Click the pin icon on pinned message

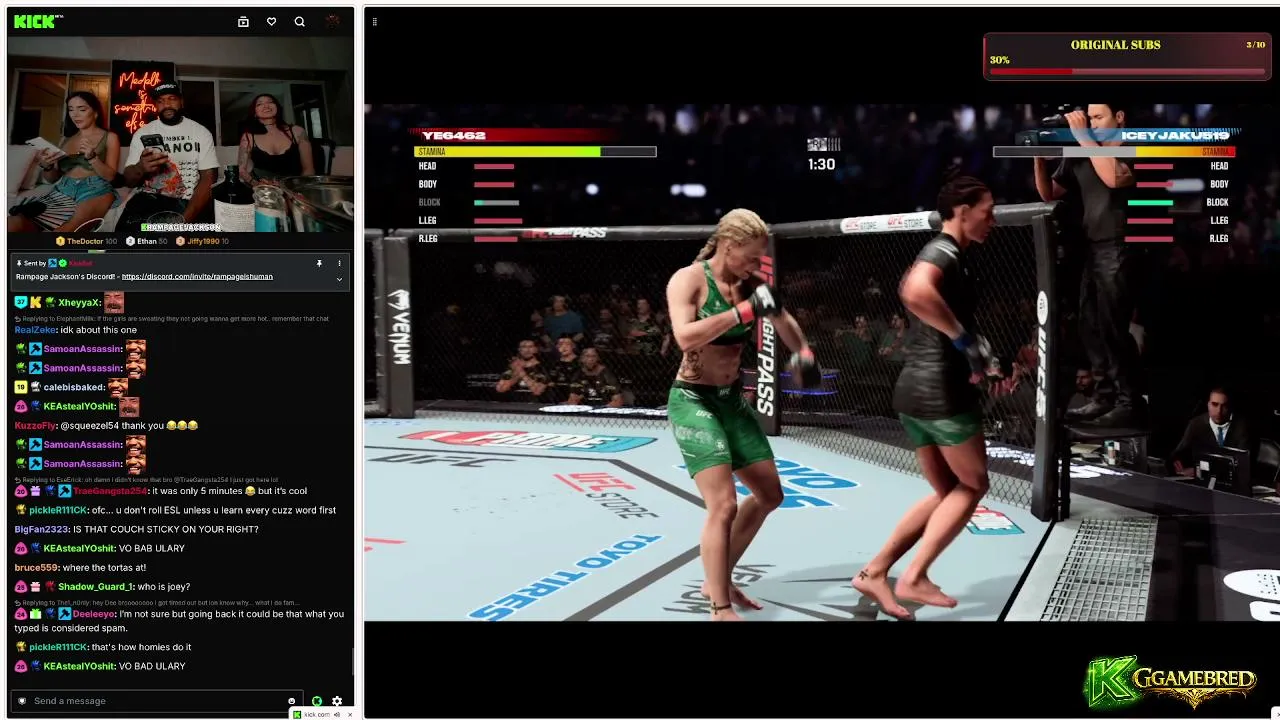[319, 263]
